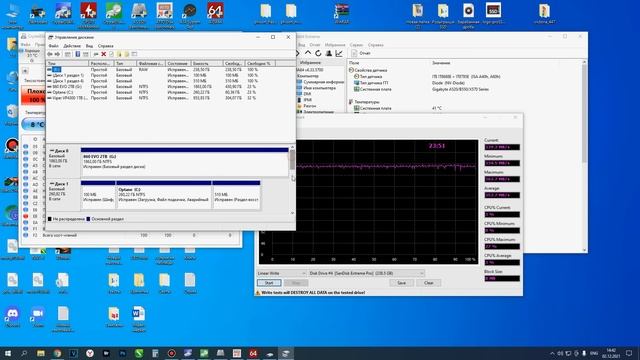640x360 pixels.
Task: Click the AIDA64 graph chart toolbar icon
Action: point(339,53)
